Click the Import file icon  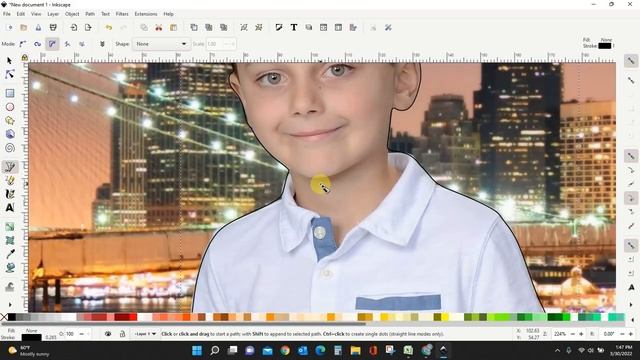[x=73, y=27]
